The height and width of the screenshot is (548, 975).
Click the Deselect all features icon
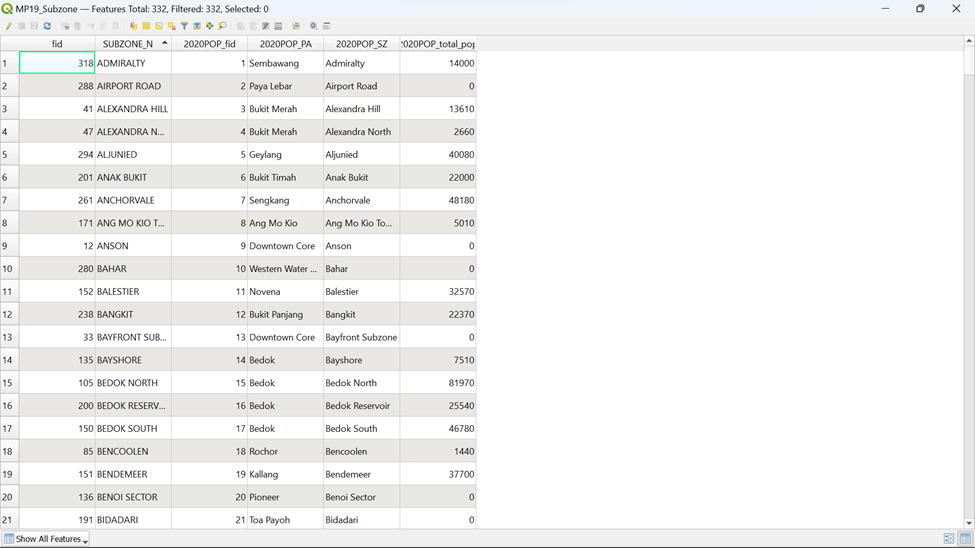point(171,26)
